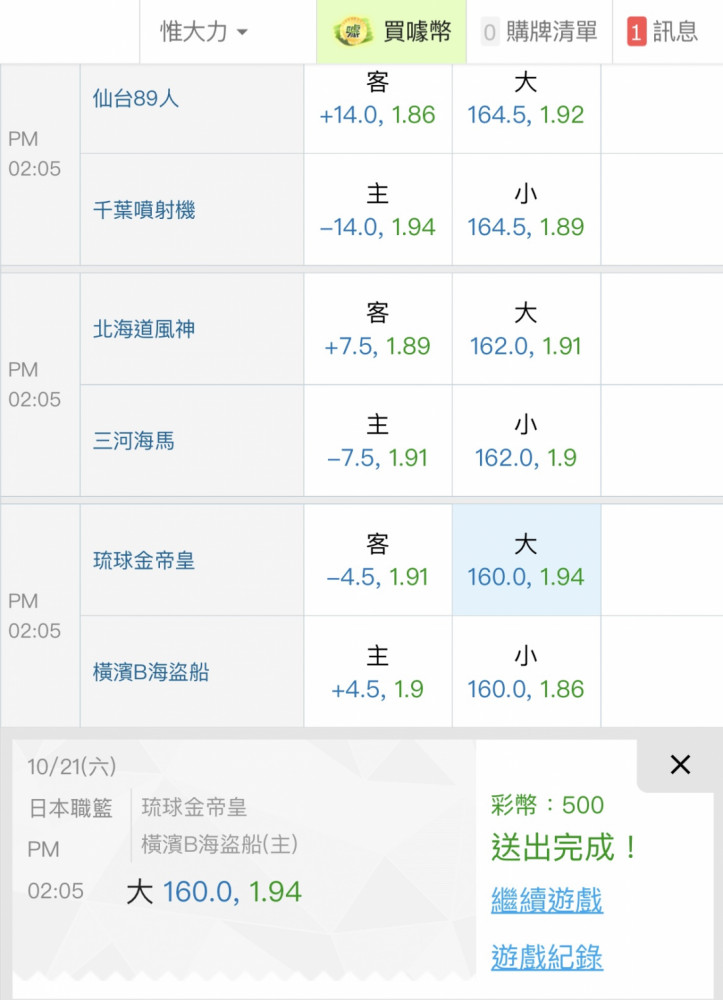Viewport: 723px width, 1000px height.
Task: Pick under 164.5 at 1.89
Action: 525,211
